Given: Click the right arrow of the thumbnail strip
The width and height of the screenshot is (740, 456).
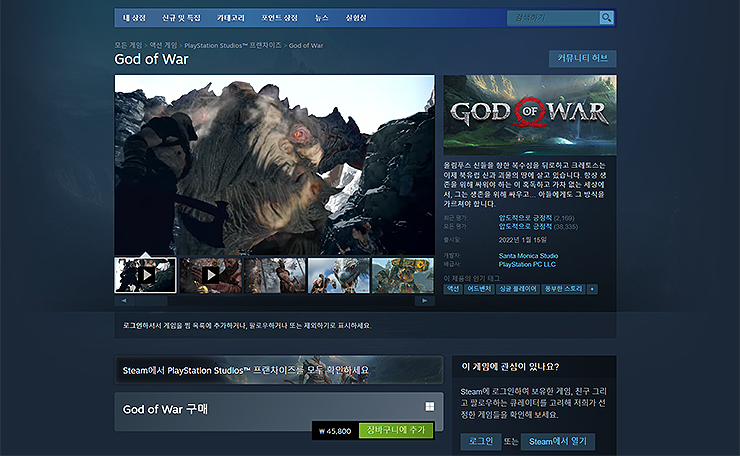Looking at the screenshot, I should click(x=425, y=301).
